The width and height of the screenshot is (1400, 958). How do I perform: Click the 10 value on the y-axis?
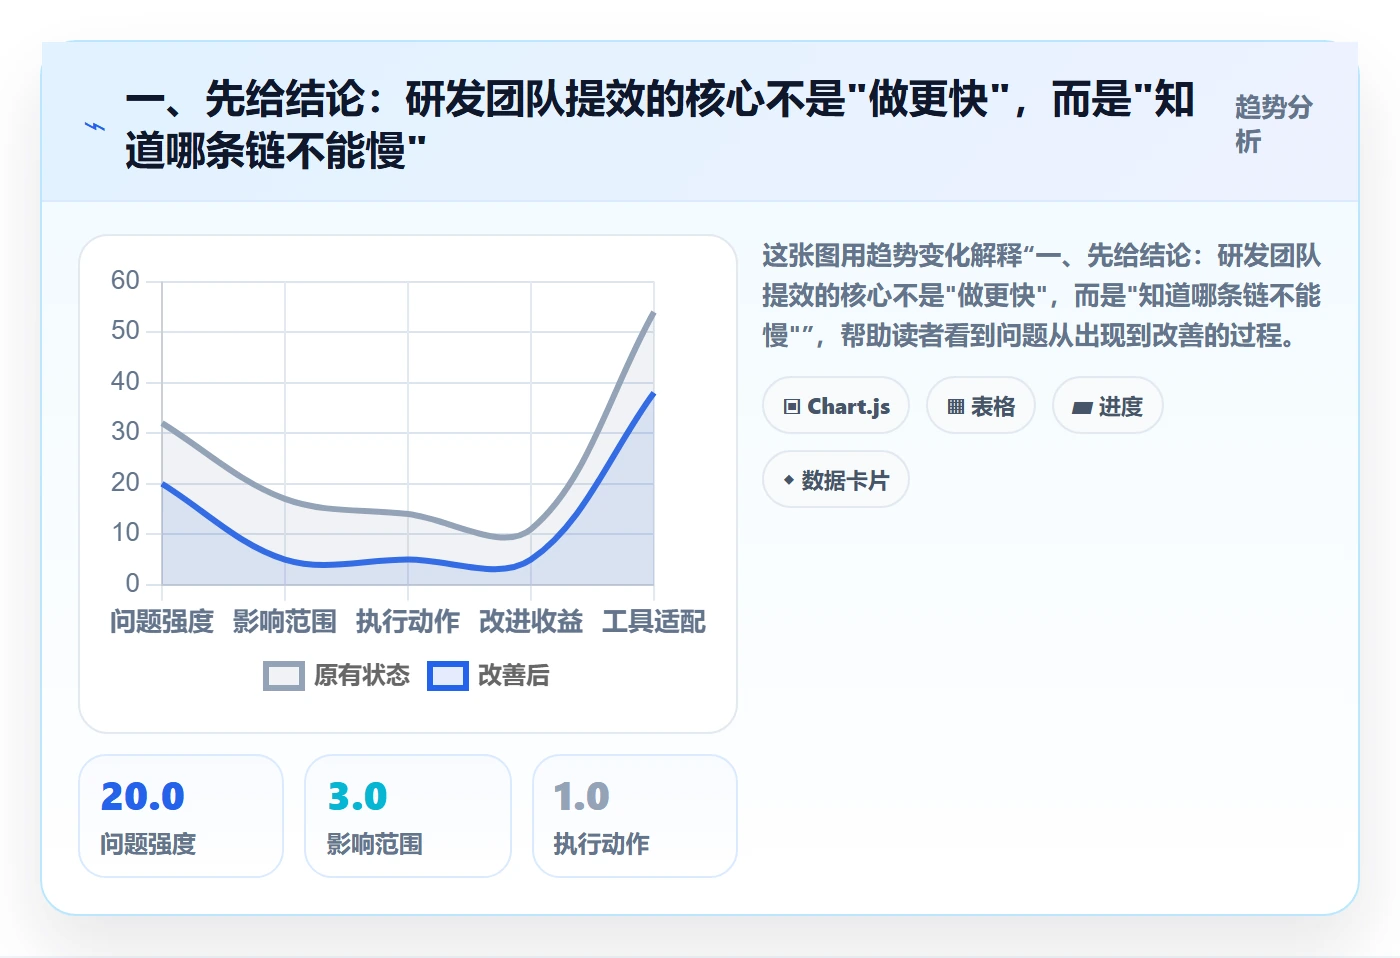click(125, 532)
